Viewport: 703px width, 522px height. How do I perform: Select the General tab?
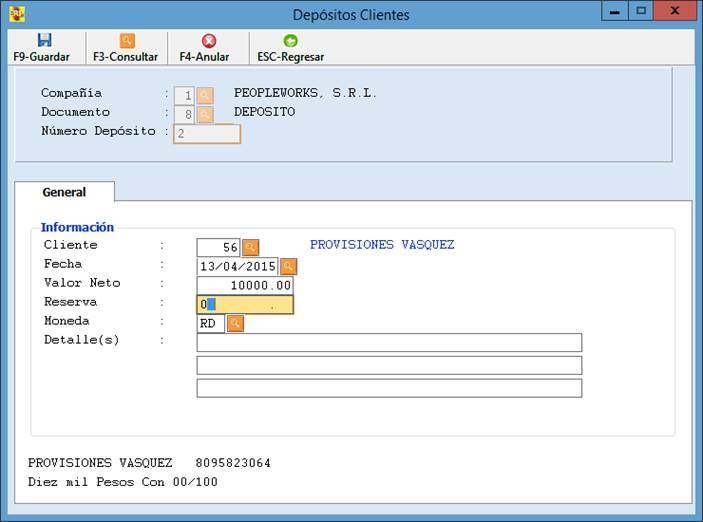click(64, 192)
